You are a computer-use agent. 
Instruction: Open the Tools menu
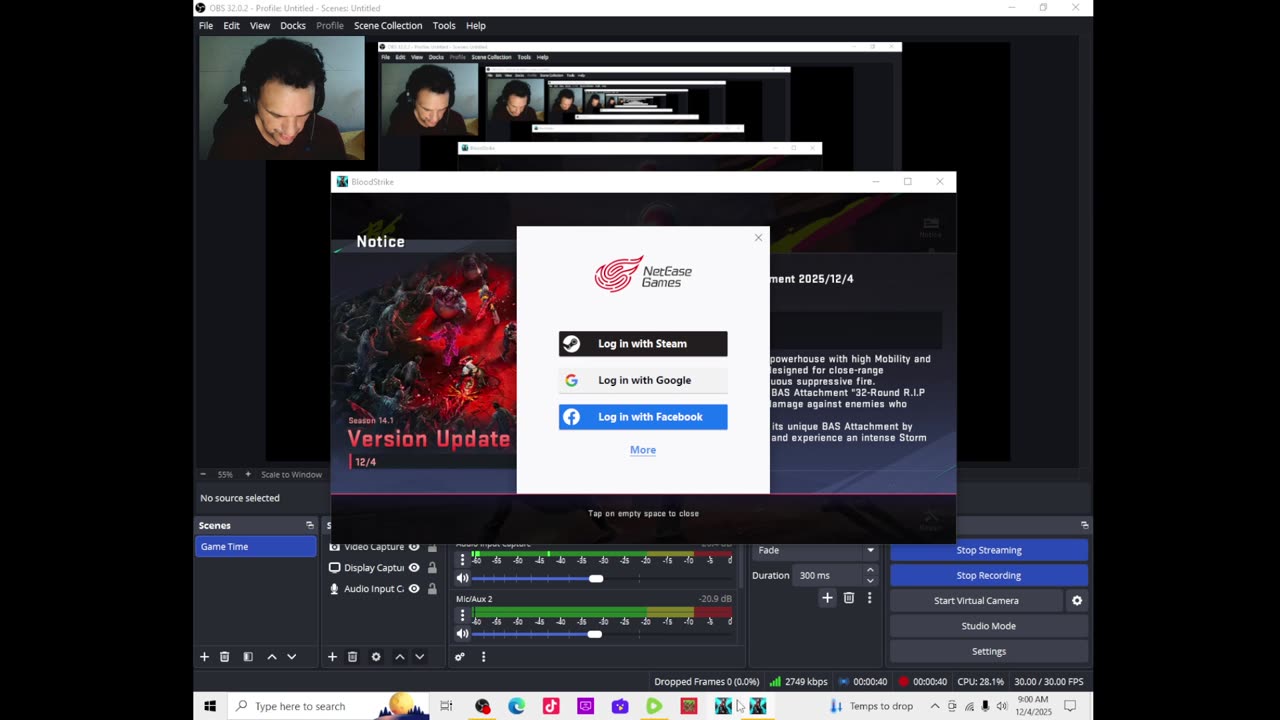[x=444, y=26]
